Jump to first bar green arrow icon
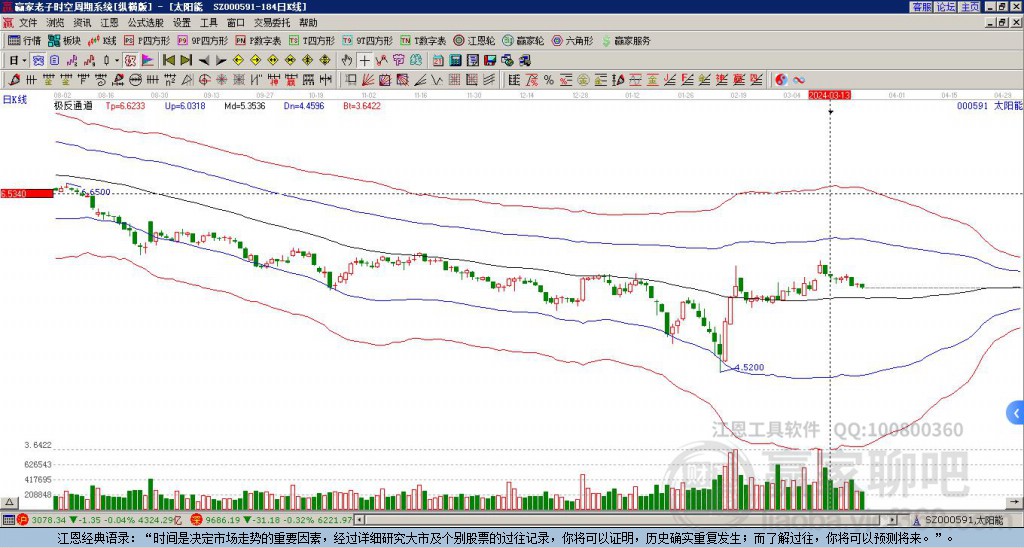This screenshot has height=548, width=1024. coord(168,61)
